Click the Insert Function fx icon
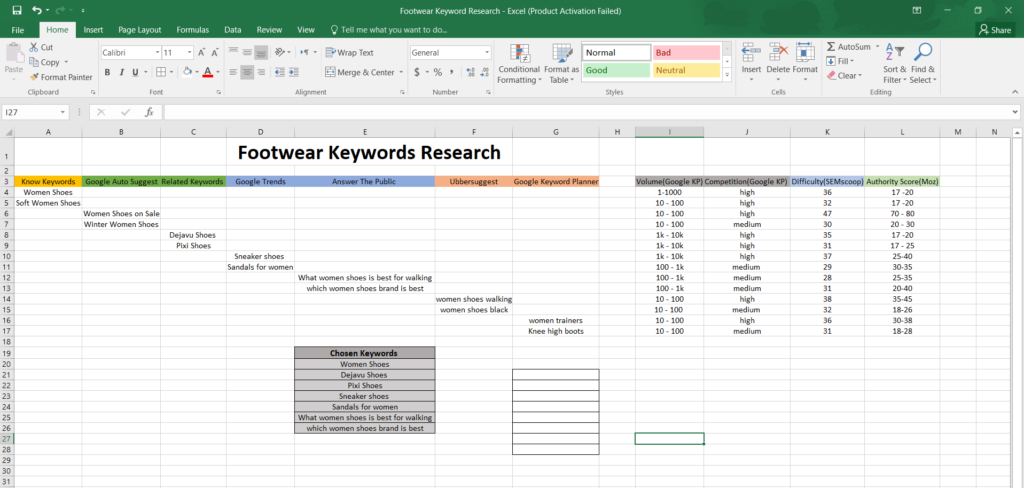 coord(149,112)
